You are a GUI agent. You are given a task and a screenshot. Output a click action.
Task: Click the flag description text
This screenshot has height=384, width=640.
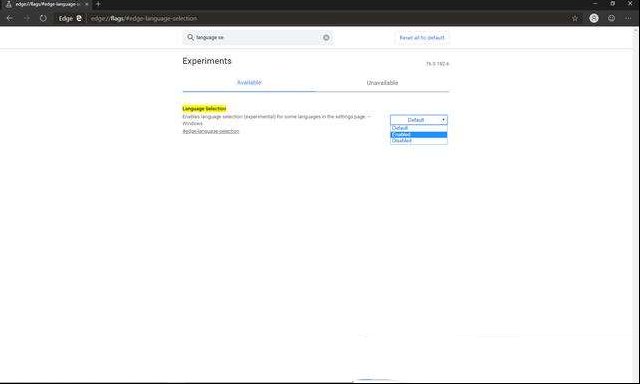tap(276, 120)
